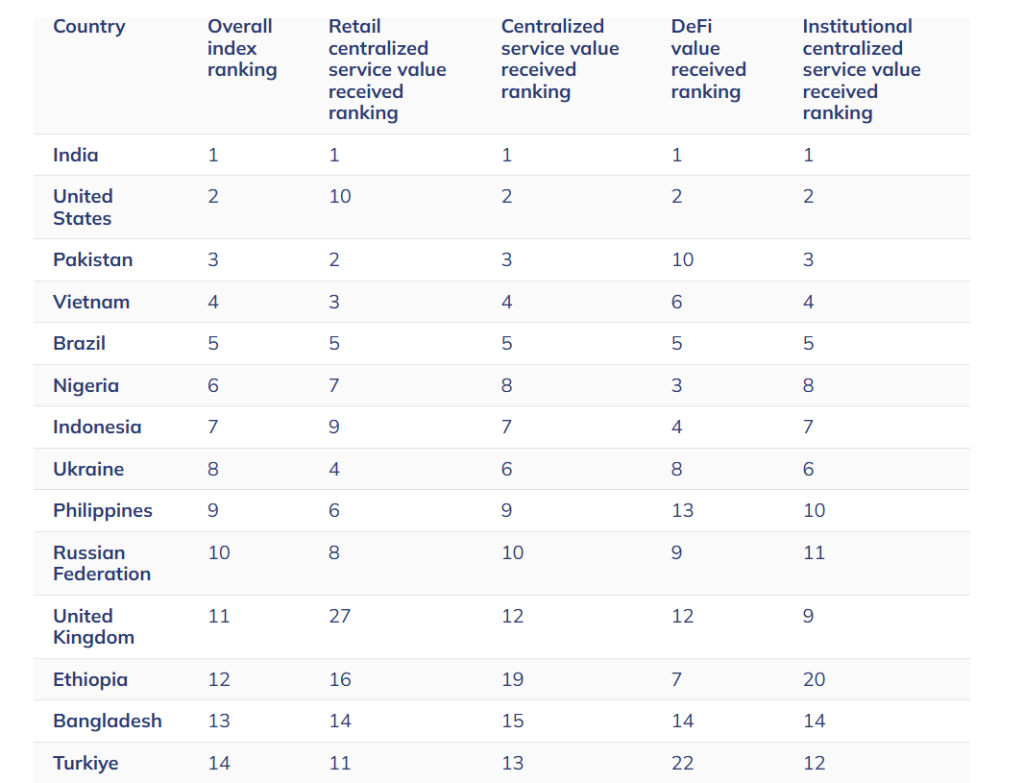Click the Institutional centralized service value header

[861, 69]
